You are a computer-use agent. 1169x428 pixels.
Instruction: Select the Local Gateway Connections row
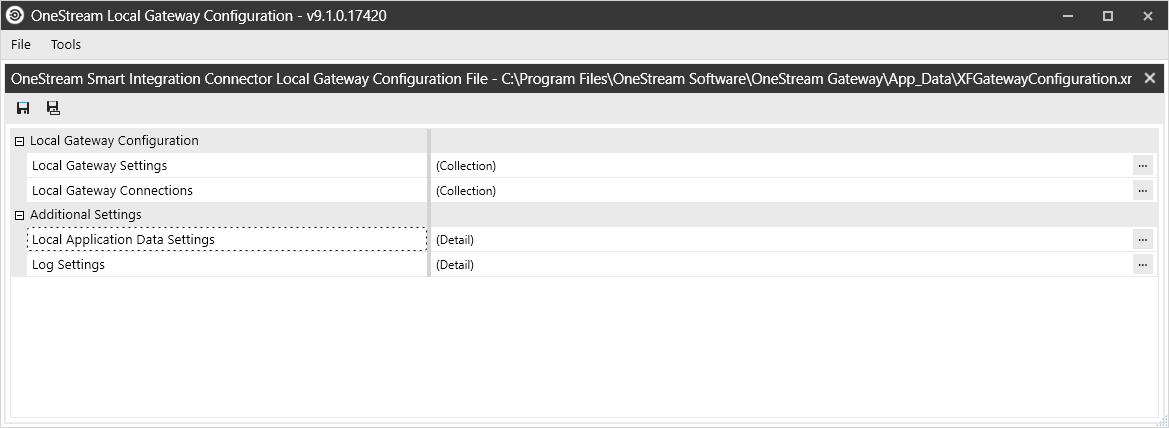(112, 190)
